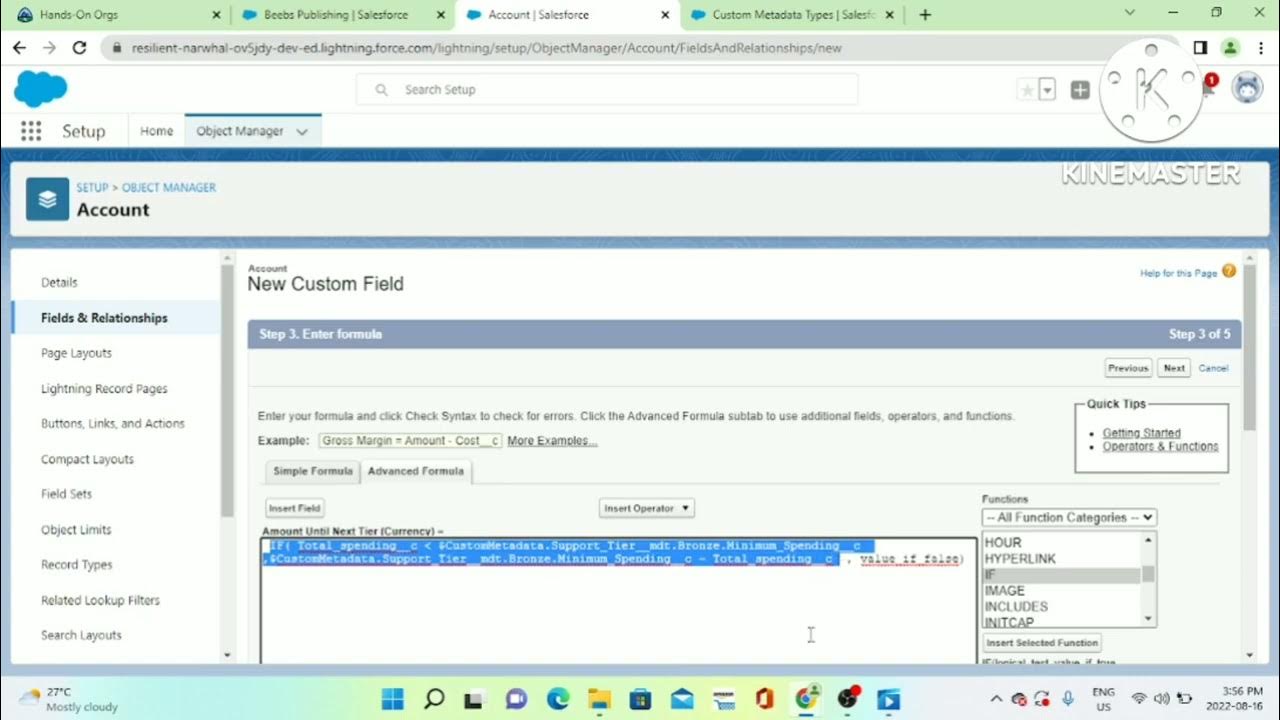Click the microphone tray icon
The height and width of the screenshot is (720, 1280).
pyautogui.click(x=1069, y=698)
